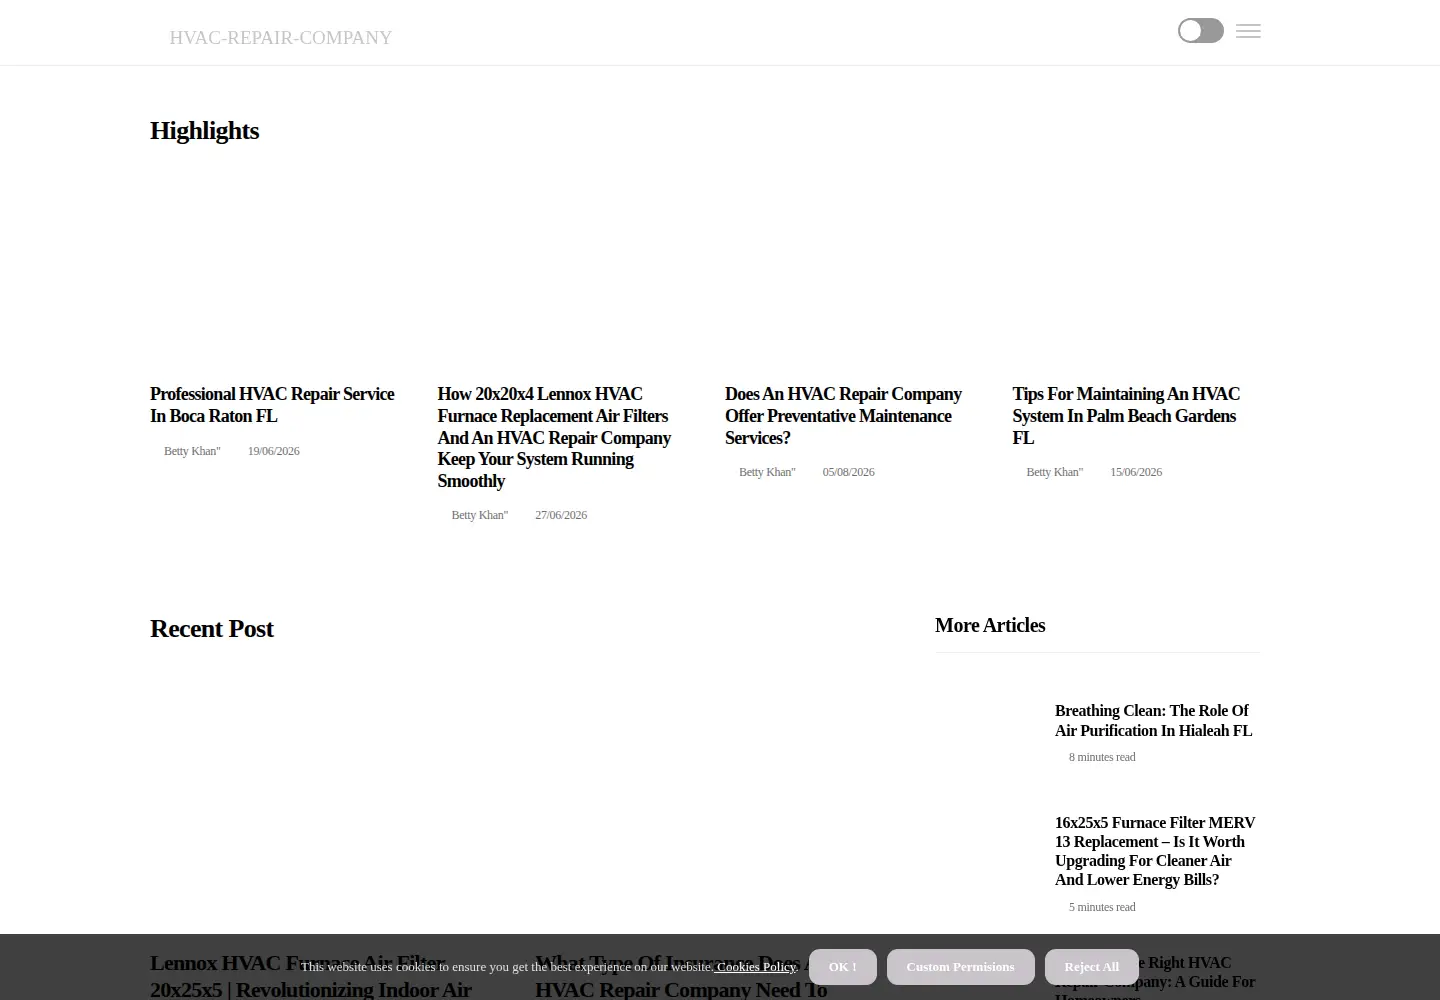Screen dimensions: 1440x1000
Task: Click date 05/08/2026 under preventative maintenance post
Action: [848, 472]
